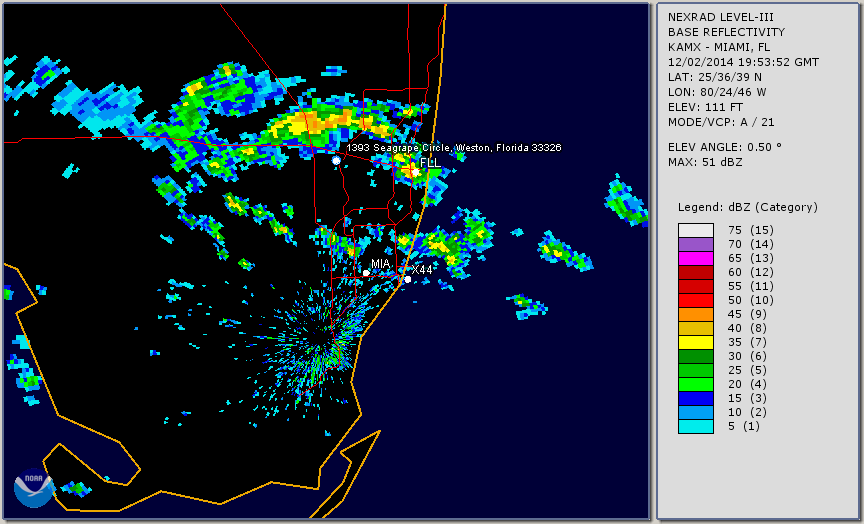
Task: Click the 'ELEV: 111 FT' text
Action: [705, 107]
